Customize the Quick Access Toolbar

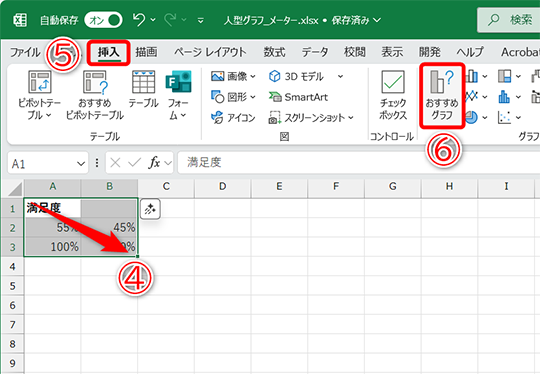click(200, 21)
